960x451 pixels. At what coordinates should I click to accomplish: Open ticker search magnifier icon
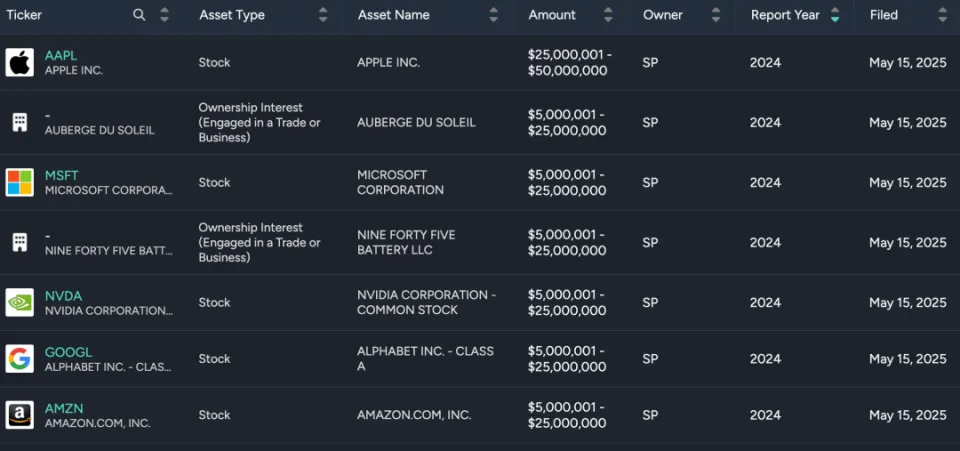139,15
